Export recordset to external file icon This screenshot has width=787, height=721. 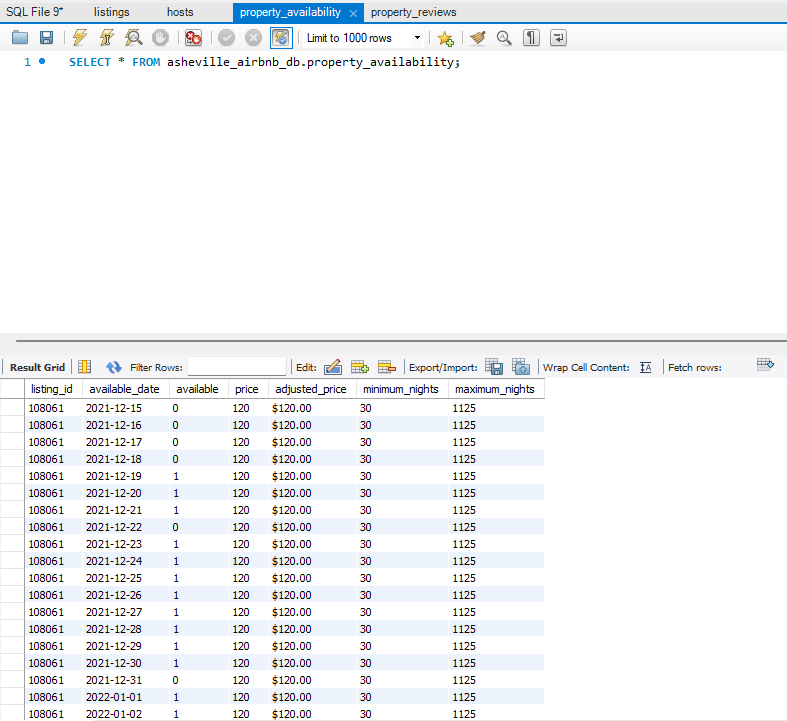[494, 367]
